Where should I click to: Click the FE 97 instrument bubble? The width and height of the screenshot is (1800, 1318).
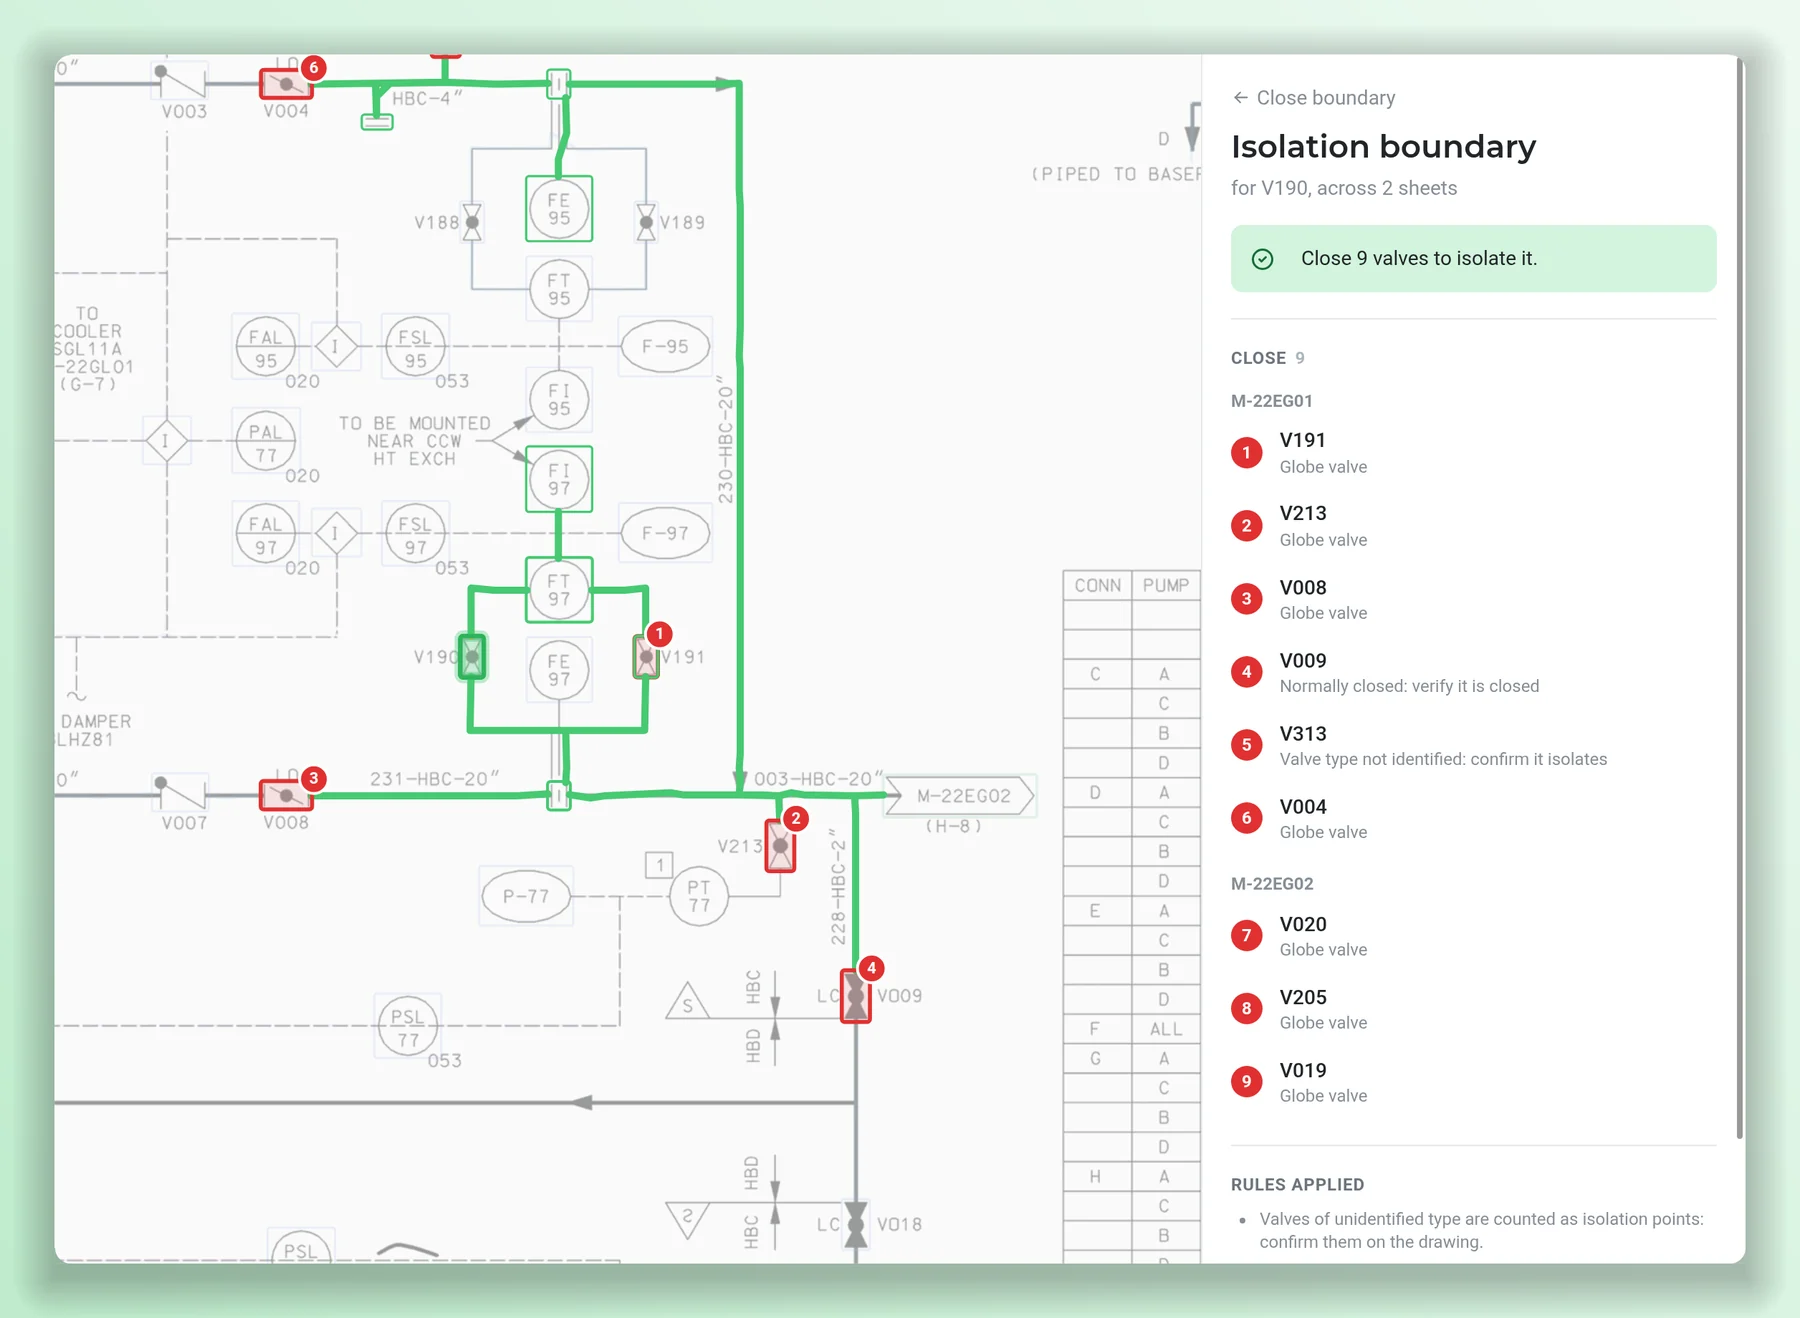click(x=559, y=670)
